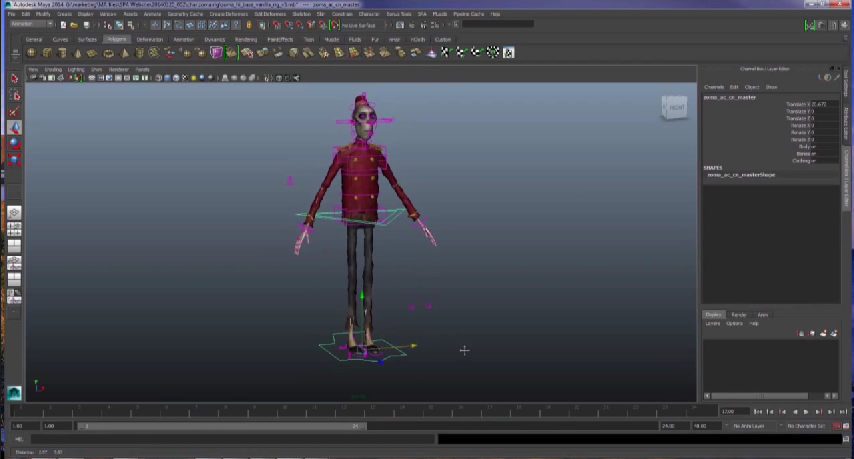
Task: Click the Lasso select tool icon
Action: pyautogui.click(x=14, y=95)
